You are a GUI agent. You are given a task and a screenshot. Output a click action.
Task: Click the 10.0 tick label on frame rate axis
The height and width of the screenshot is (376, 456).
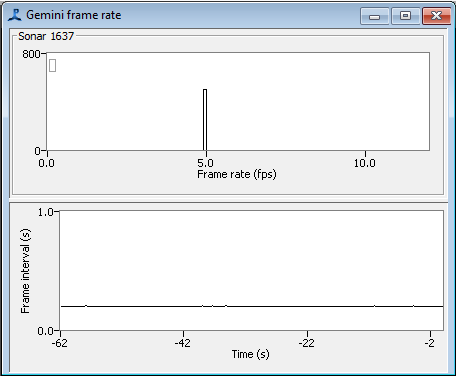(x=365, y=163)
